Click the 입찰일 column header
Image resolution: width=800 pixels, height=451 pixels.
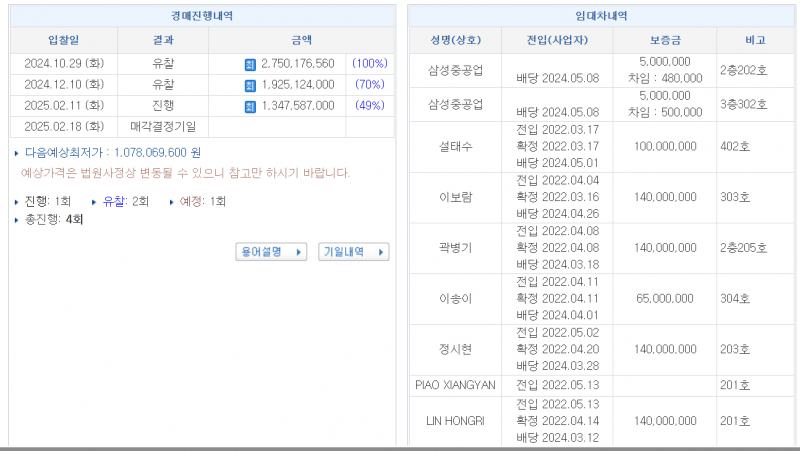point(64,40)
